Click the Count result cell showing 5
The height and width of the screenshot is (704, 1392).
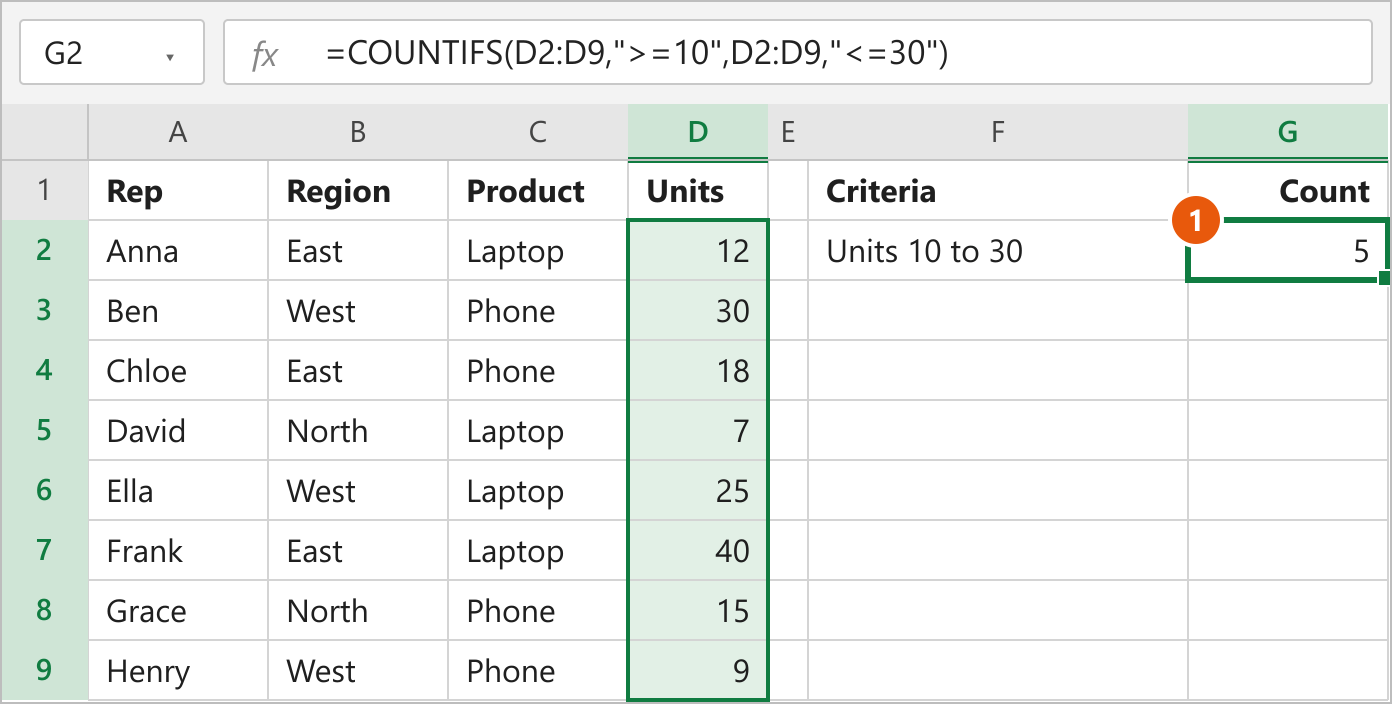[x=1289, y=251]
